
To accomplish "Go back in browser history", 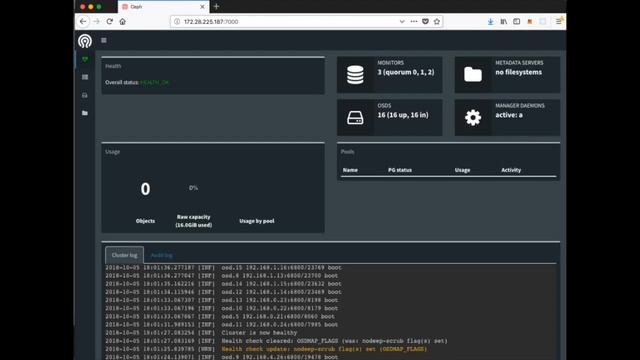I will point(83,21).
